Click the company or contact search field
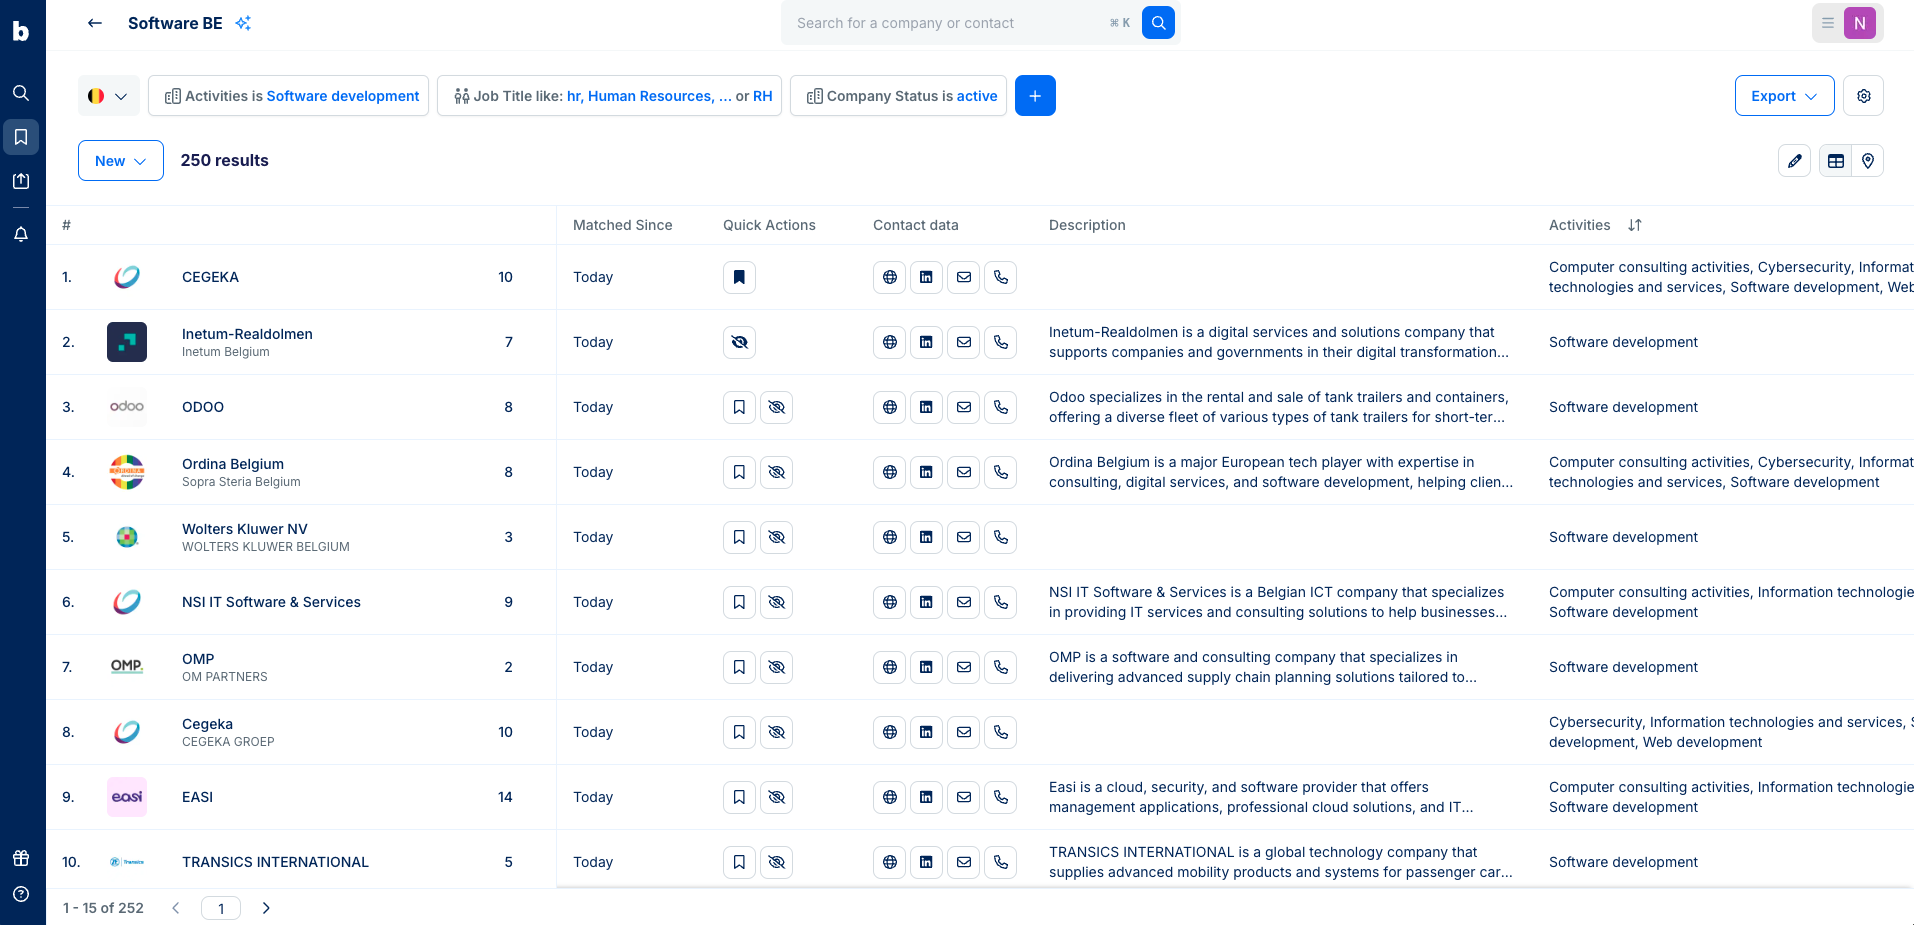Viewport: 1914px width, 925px height. 950,23
